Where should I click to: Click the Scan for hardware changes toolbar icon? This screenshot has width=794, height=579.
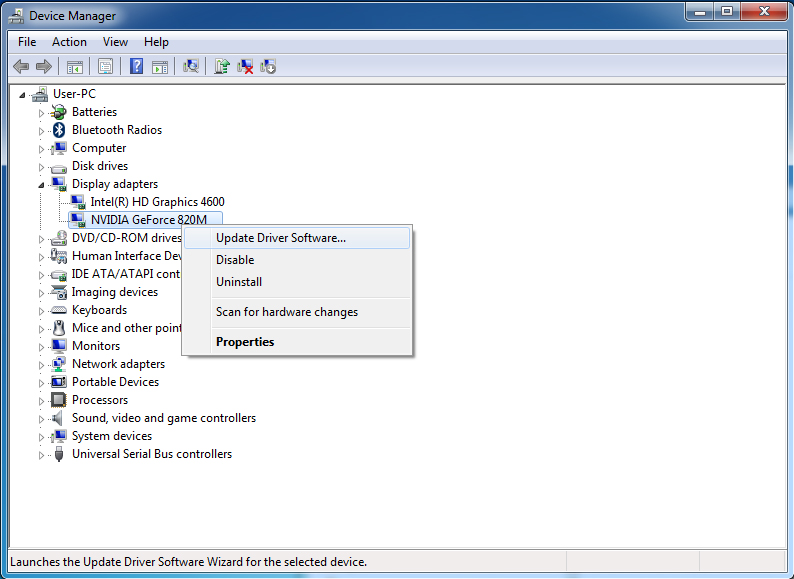click(190, 66)
